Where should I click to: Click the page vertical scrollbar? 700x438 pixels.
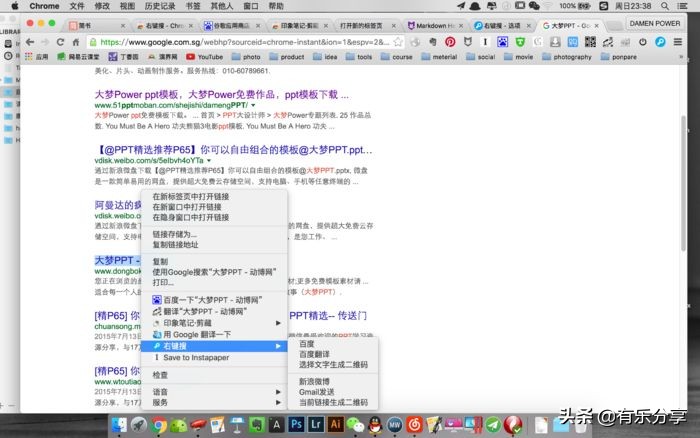683,183
